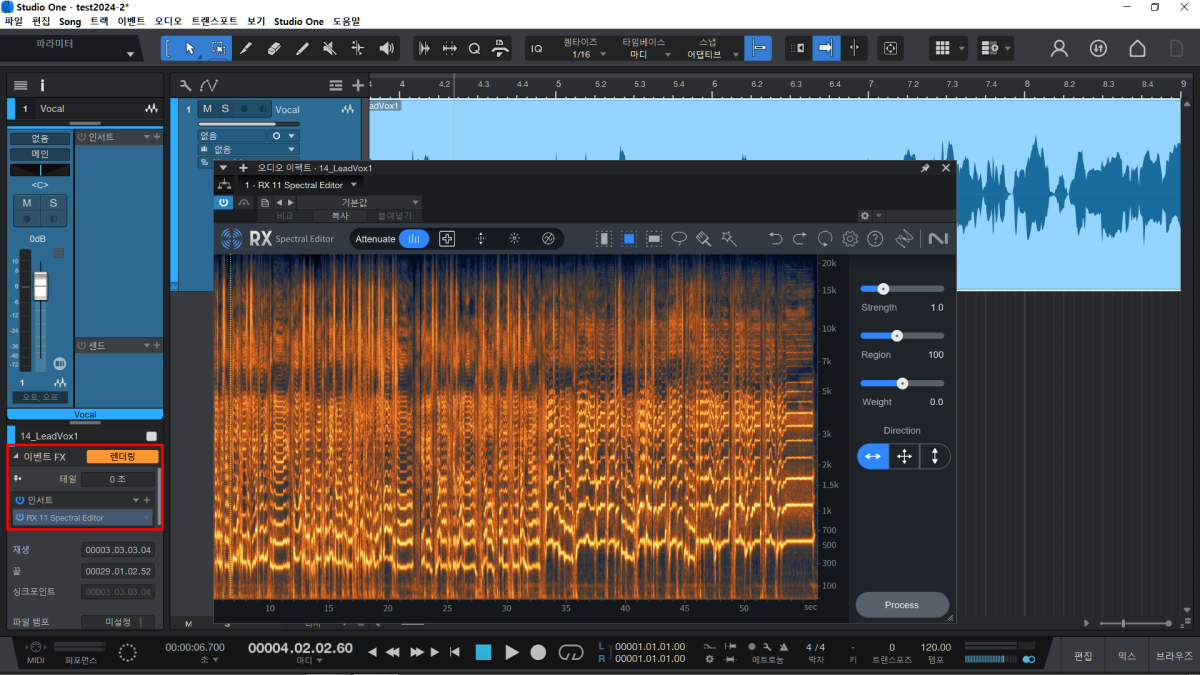The width and height of the screenshot is (1200, 675).
Task: Select RX time-frequency selection tool
Action: [629, 239]
